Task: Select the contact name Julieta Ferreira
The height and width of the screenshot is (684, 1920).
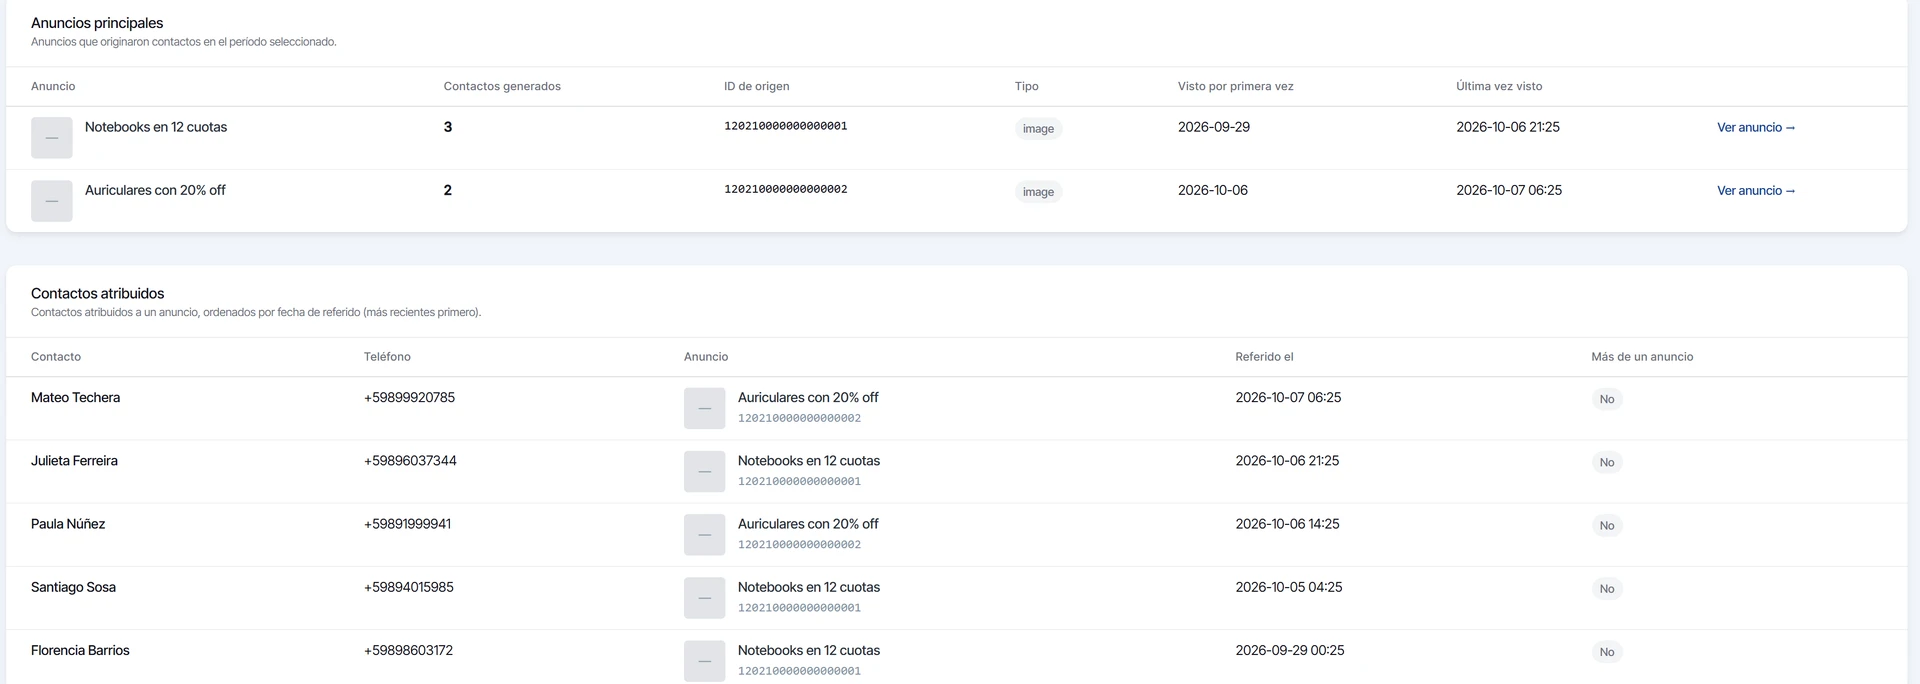Action: pos(75,460)
